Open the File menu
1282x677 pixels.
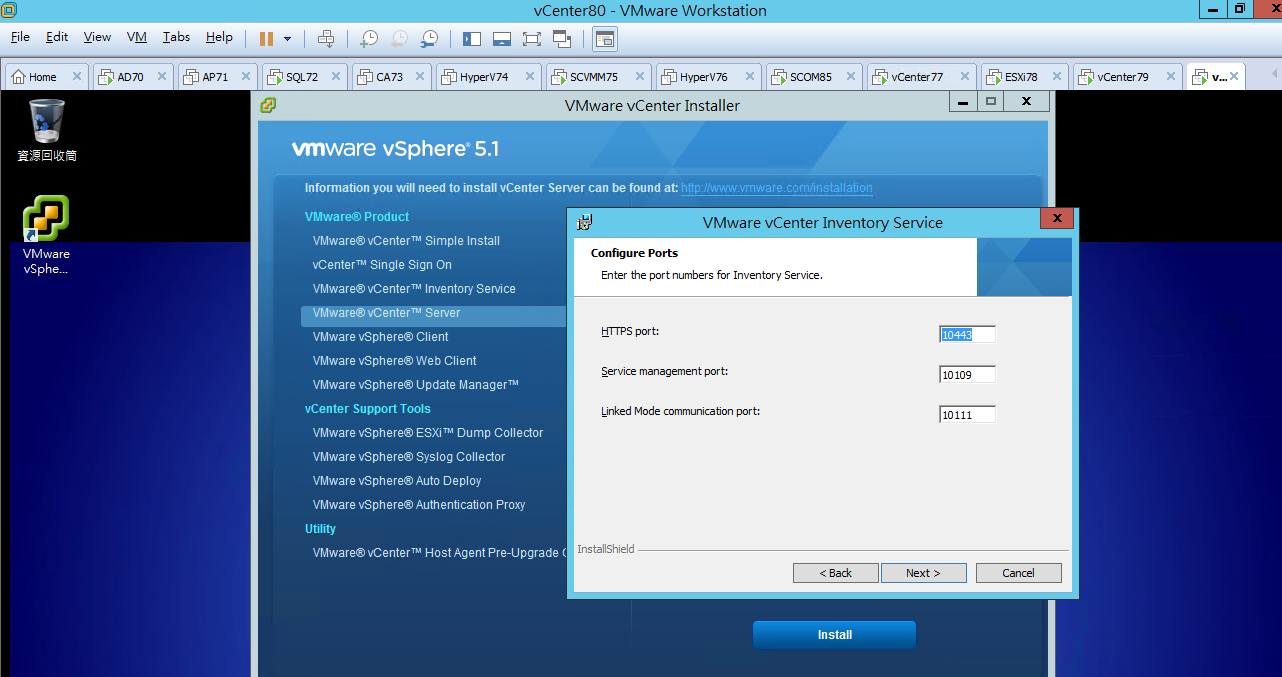(20, 37)
